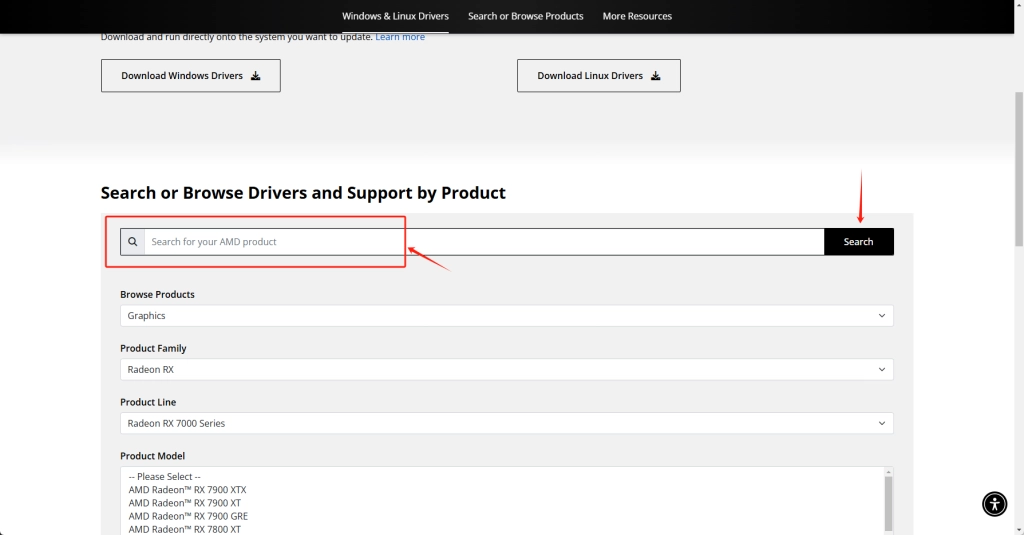
Task: Click download arrow icon on Windows Drivers
Action: (255, 76)
